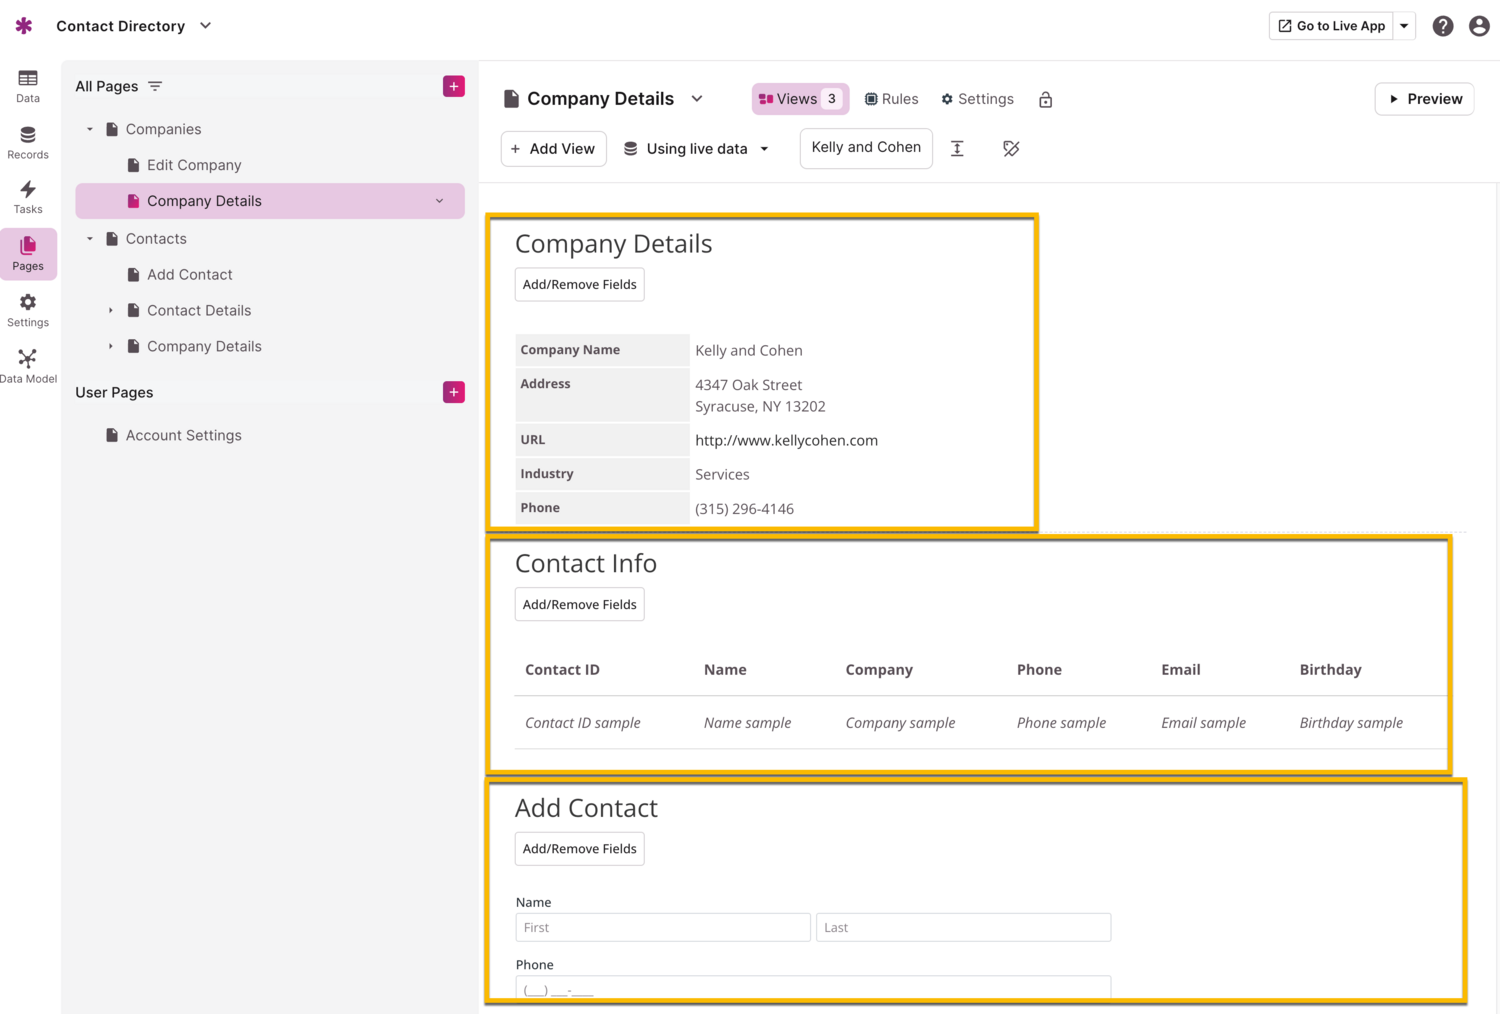Open the user account profile icon
This screenshot has width=1500, height=1014.
(1479, 26)
